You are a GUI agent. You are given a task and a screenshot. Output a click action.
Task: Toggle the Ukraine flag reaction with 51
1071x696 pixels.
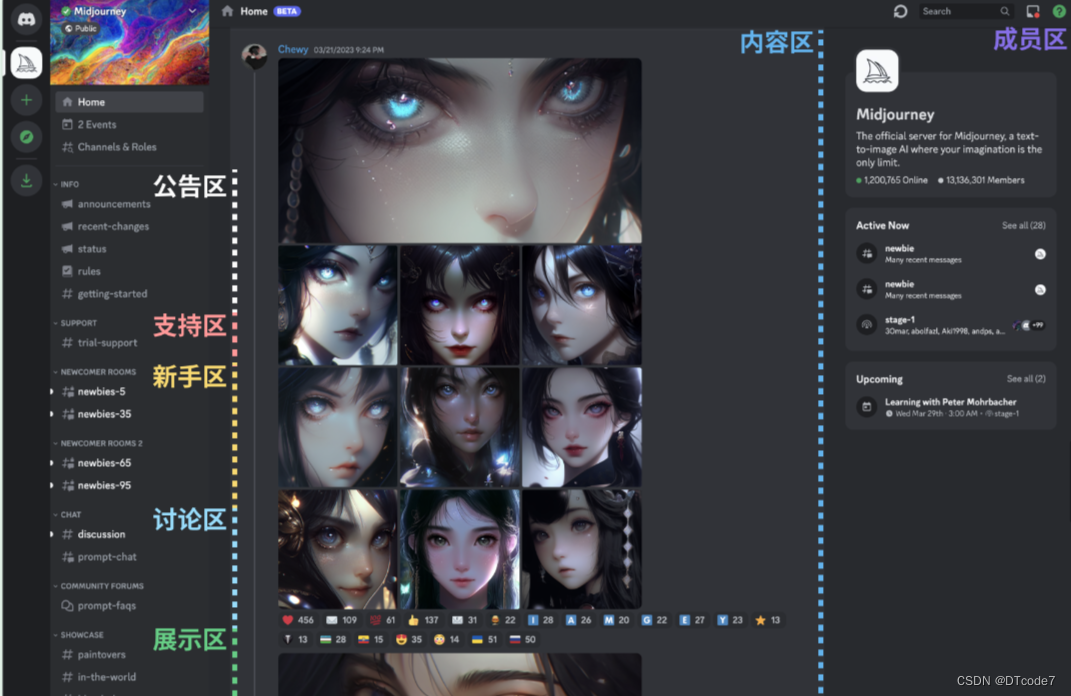[x=485, y=639]
